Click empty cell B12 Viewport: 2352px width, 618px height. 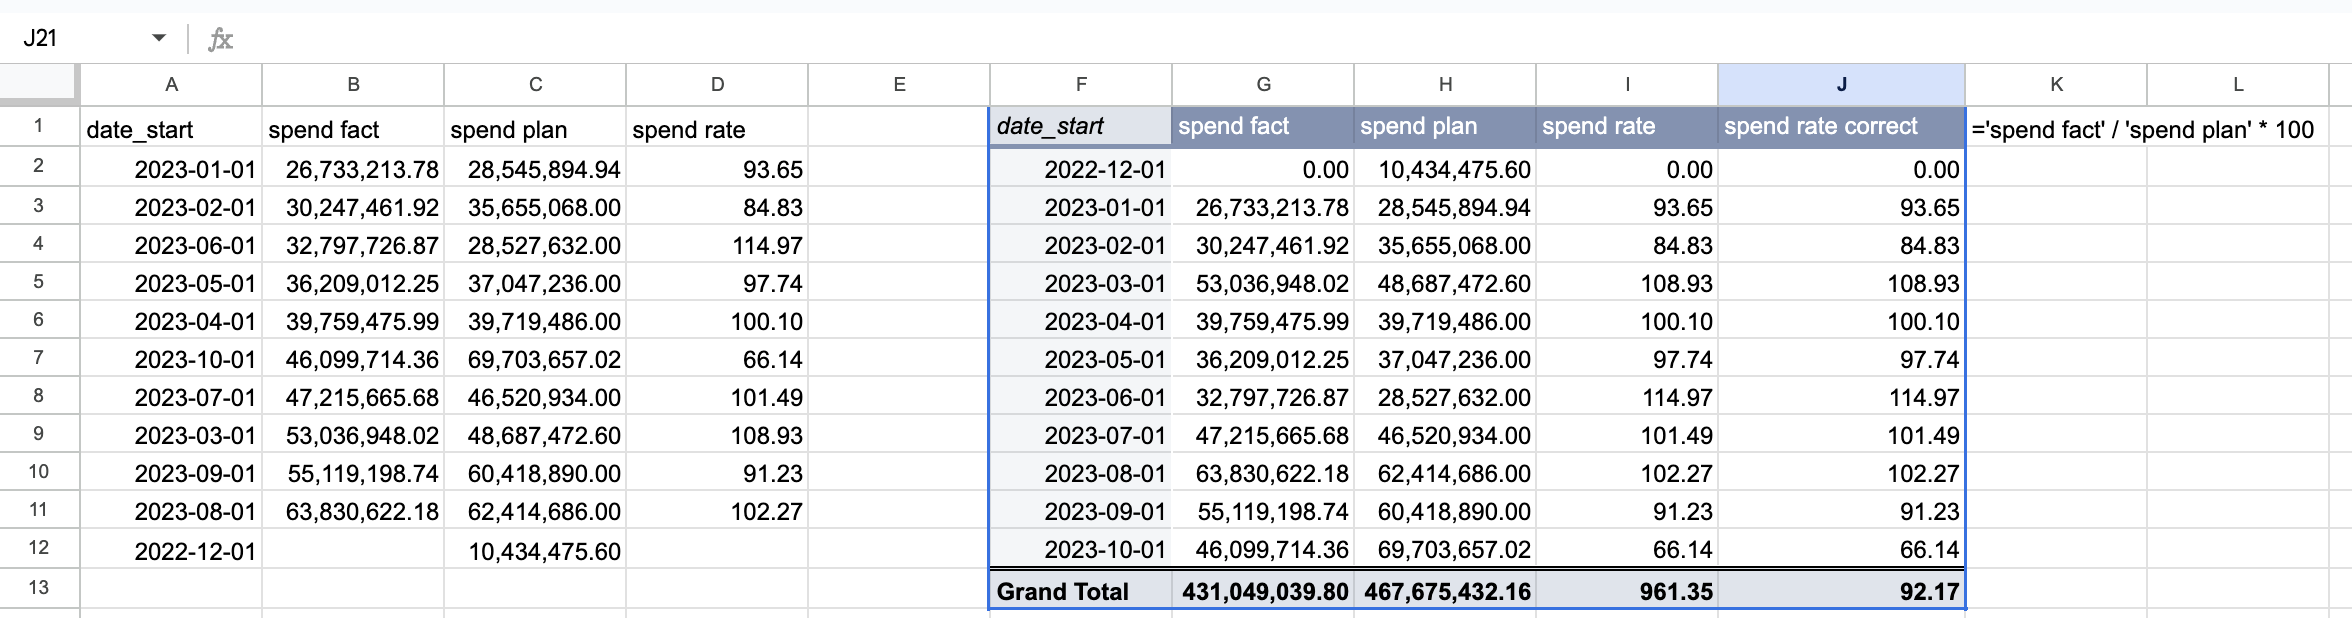tap(353, 550)
